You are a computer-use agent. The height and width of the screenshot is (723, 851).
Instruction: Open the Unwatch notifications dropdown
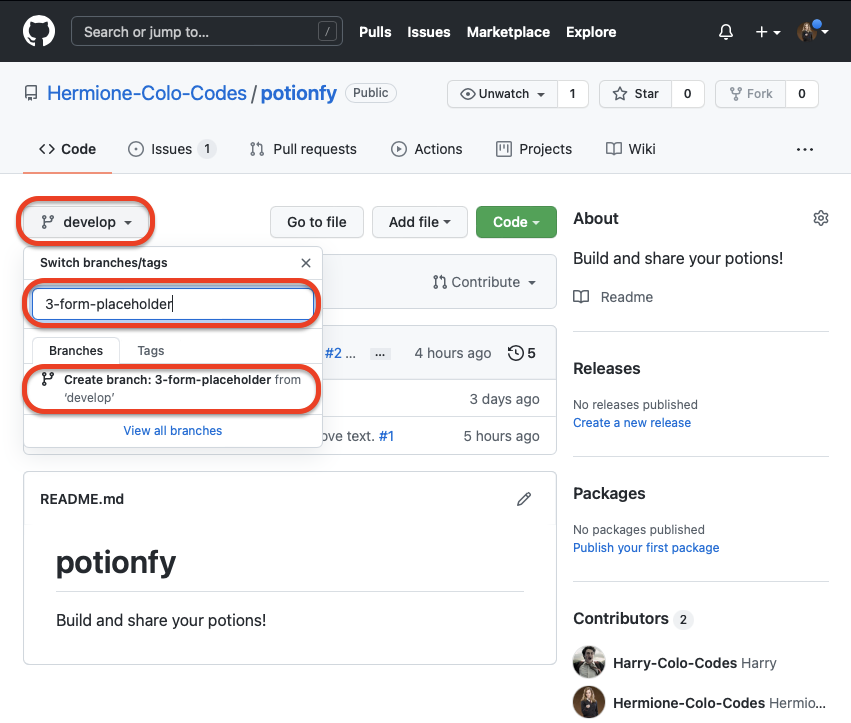(x=502, y=94)
